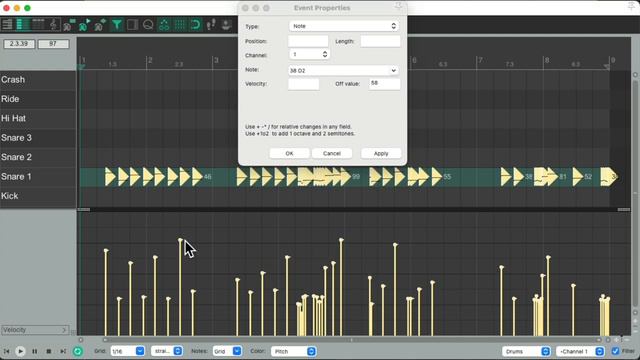Select the Snare 3 drum row

pos(38,138)
